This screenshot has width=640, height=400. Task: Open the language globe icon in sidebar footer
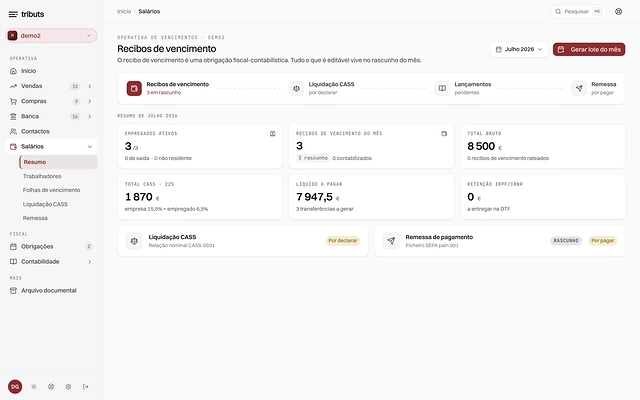51,387
